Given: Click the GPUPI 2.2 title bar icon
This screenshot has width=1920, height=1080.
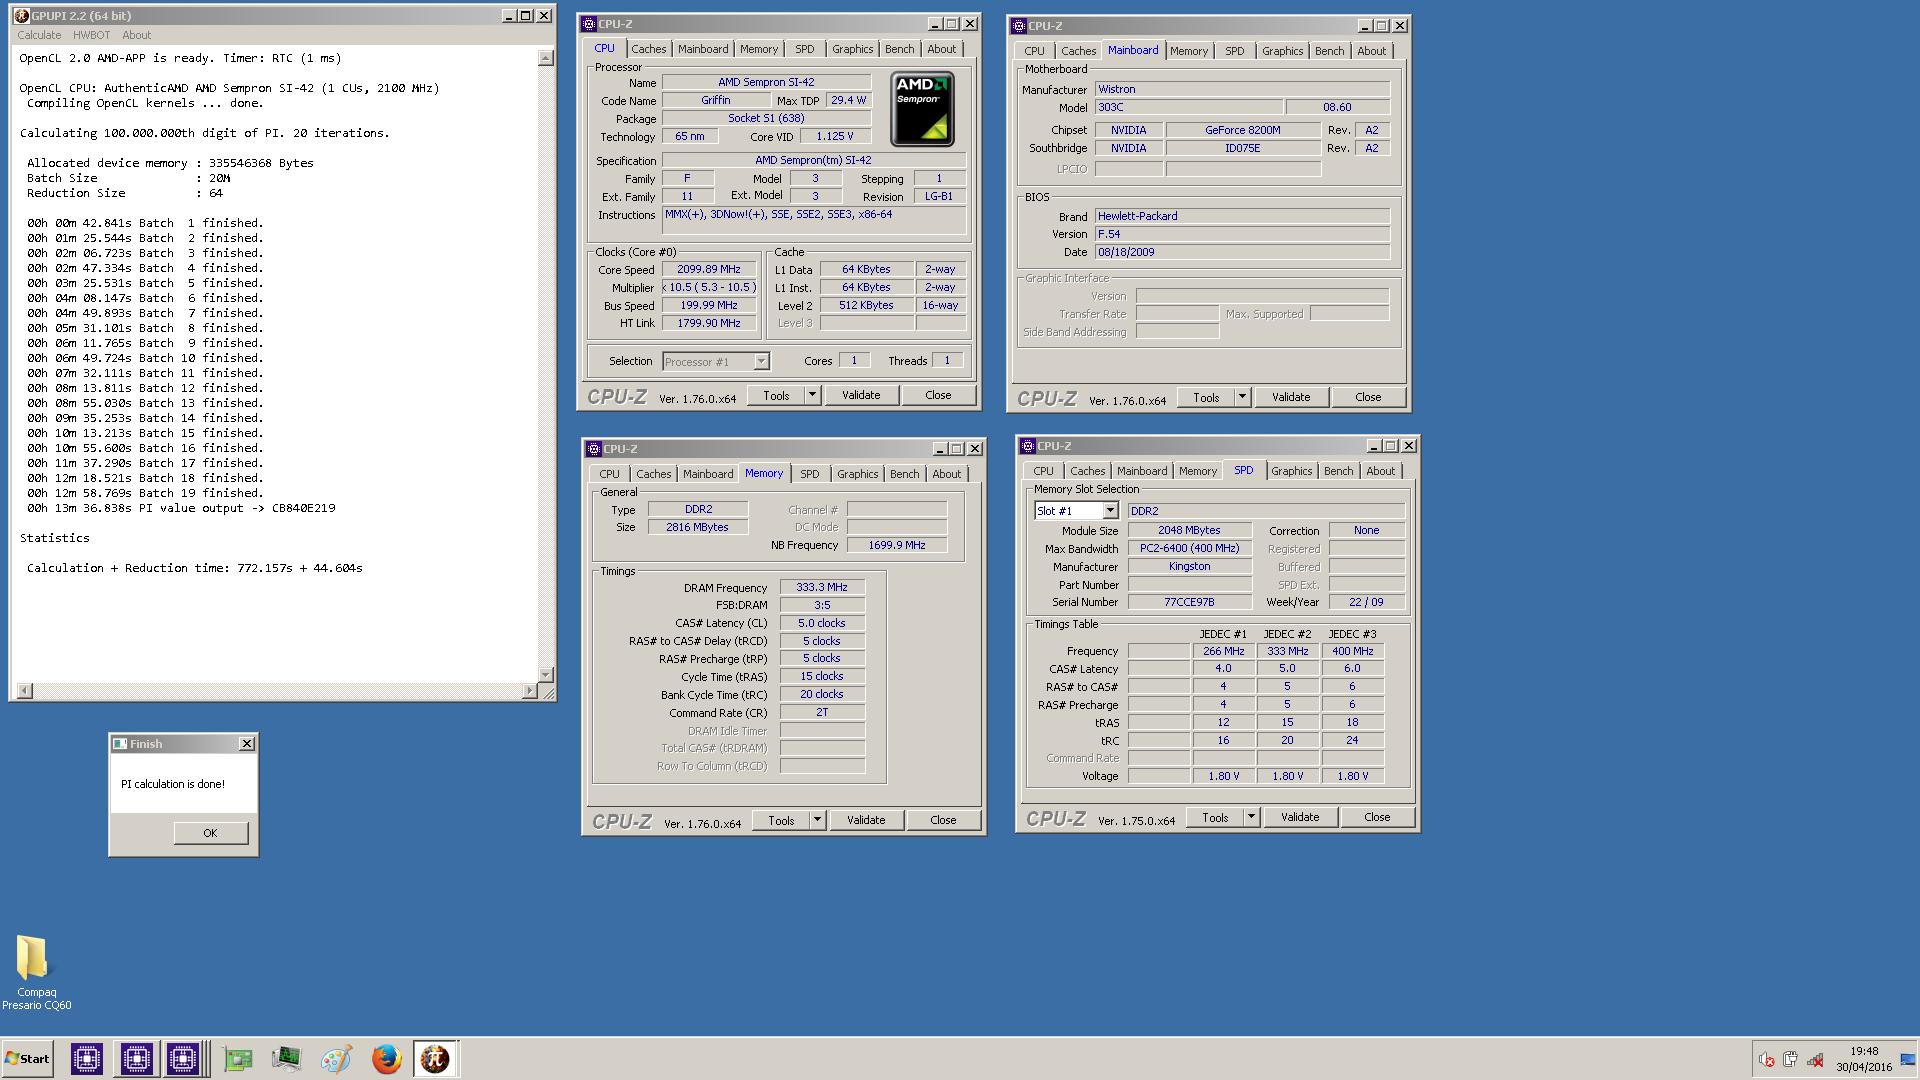Looking at the screenshot, I should [21, 16].
